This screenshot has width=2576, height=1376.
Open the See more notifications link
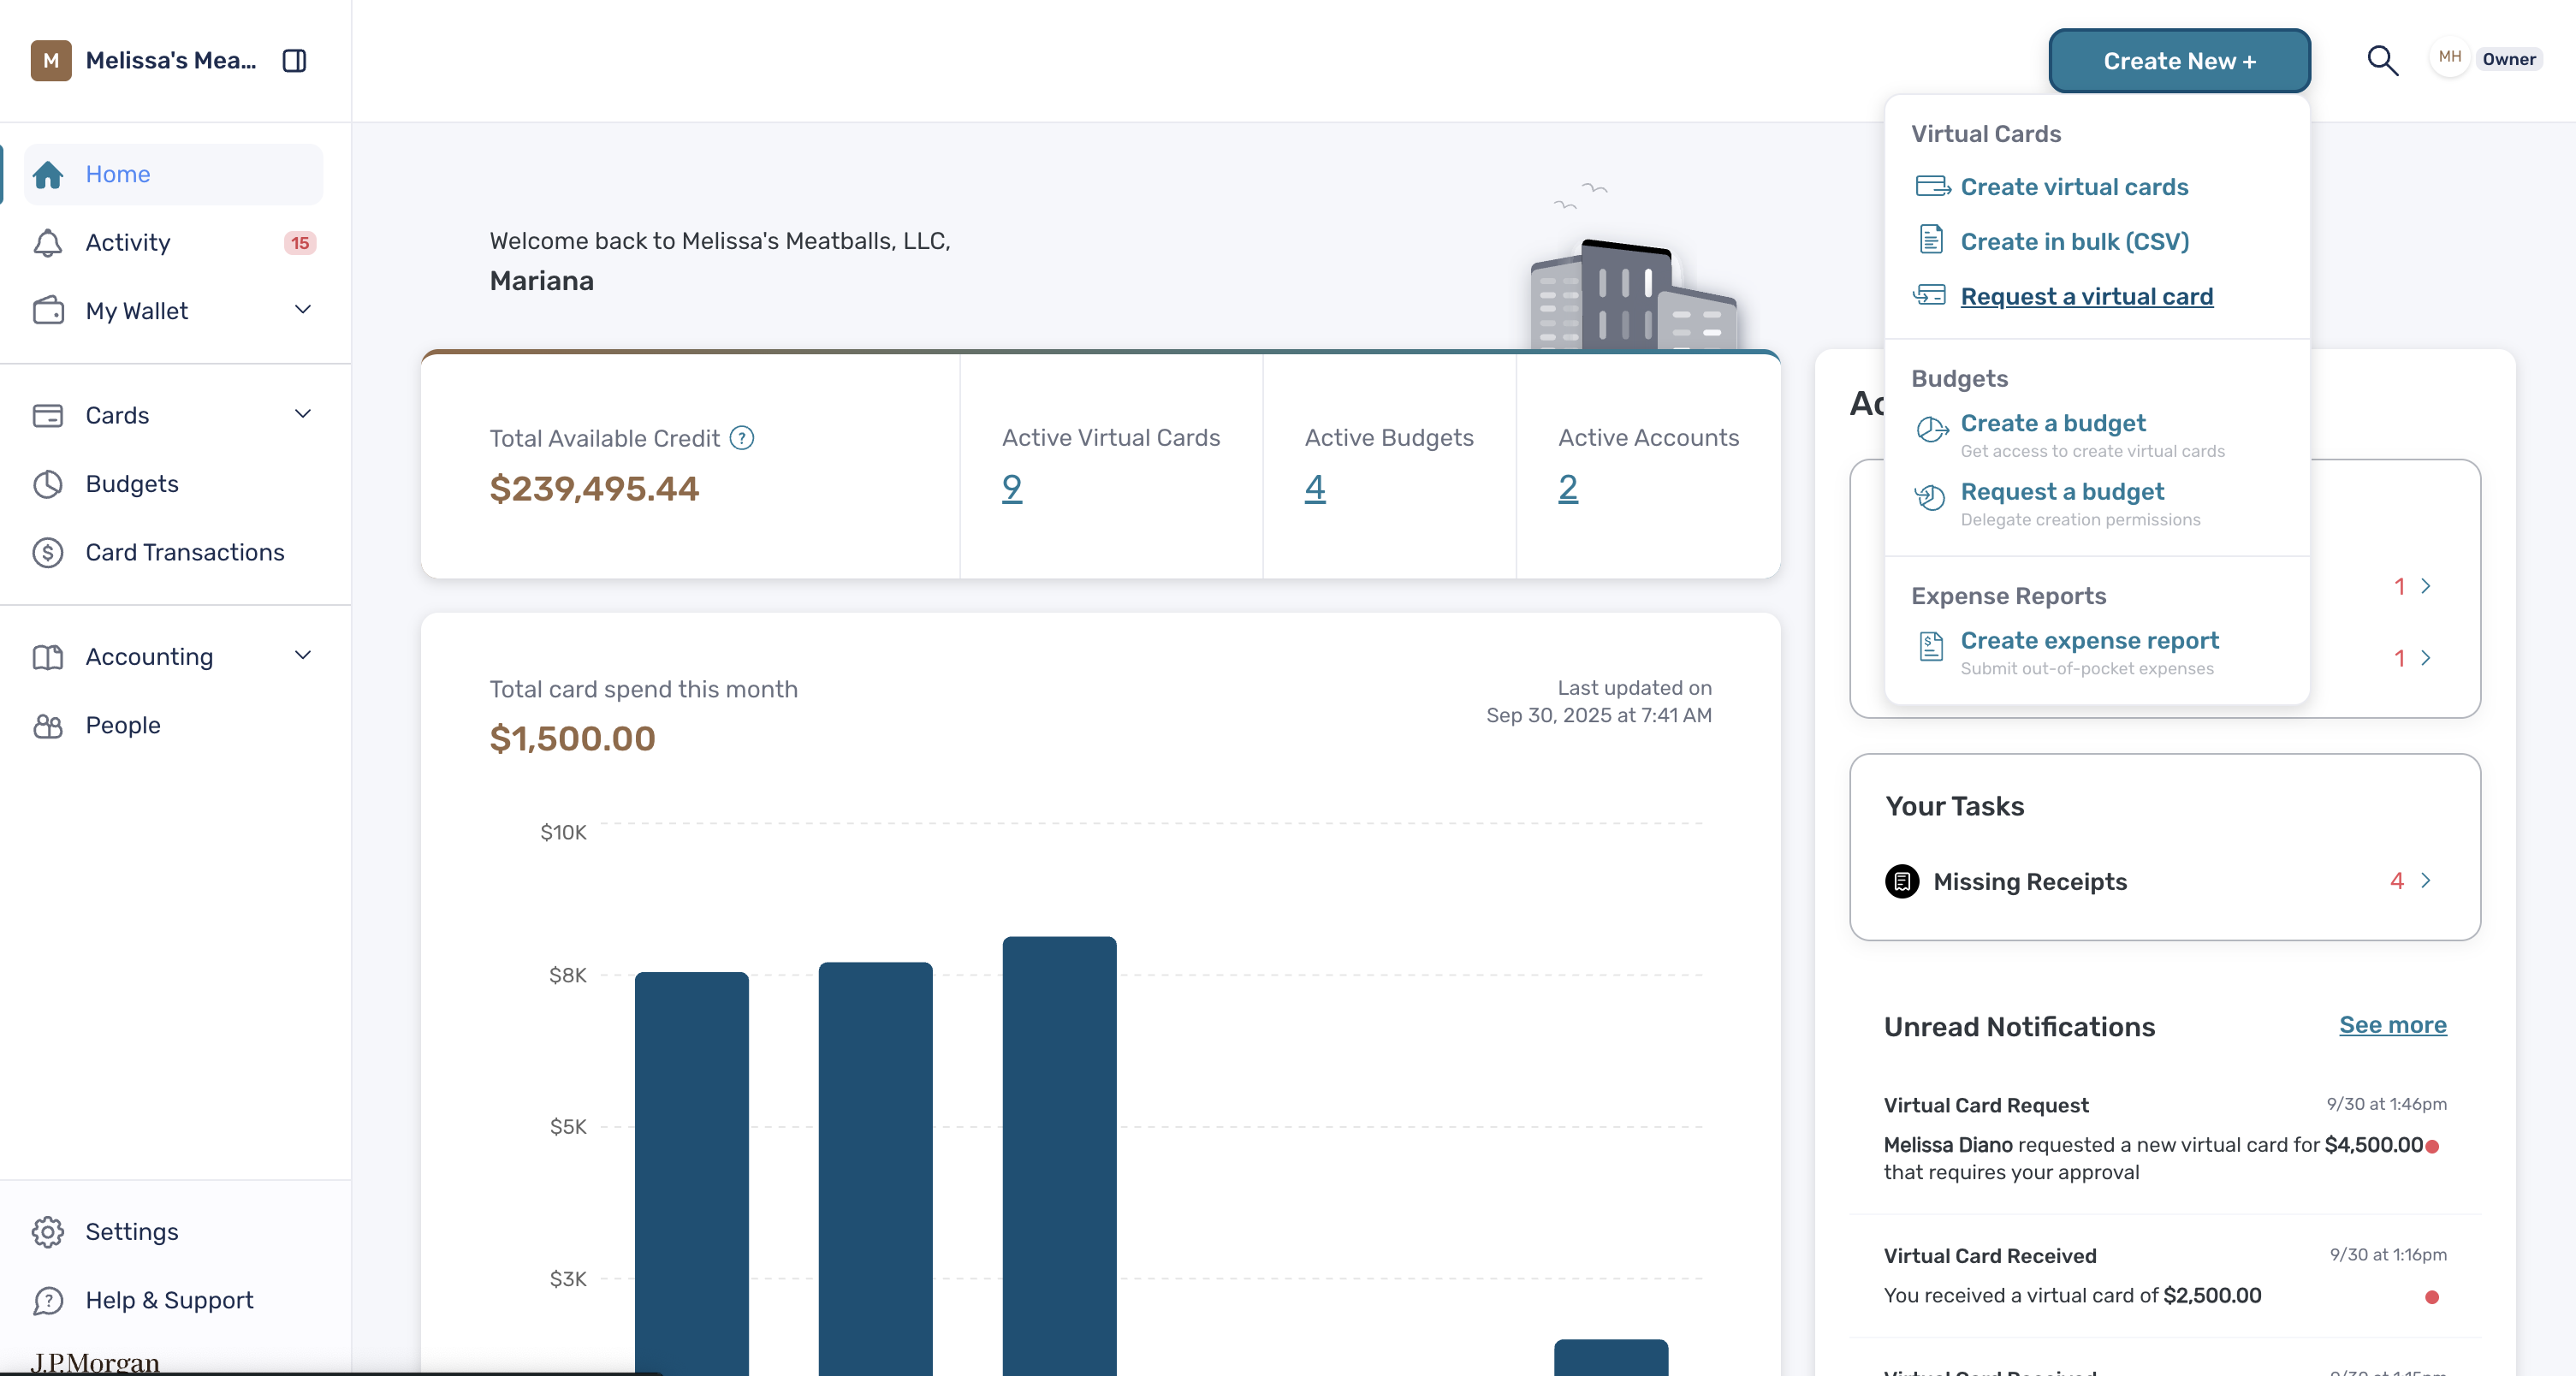tap(2392, 1025)
